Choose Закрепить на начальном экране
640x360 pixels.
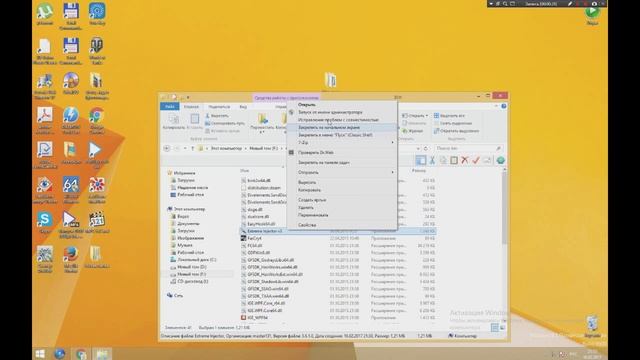click(342, 127)
